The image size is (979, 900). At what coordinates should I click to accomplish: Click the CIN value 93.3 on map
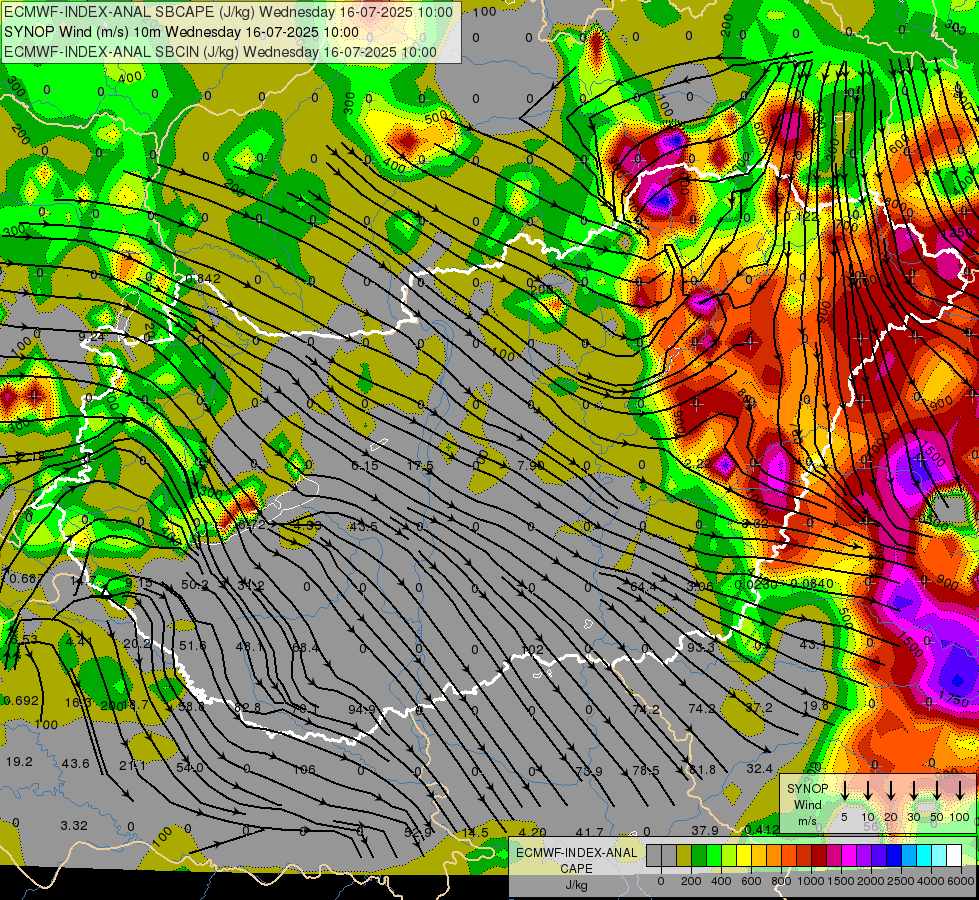(x=701, y=648)
